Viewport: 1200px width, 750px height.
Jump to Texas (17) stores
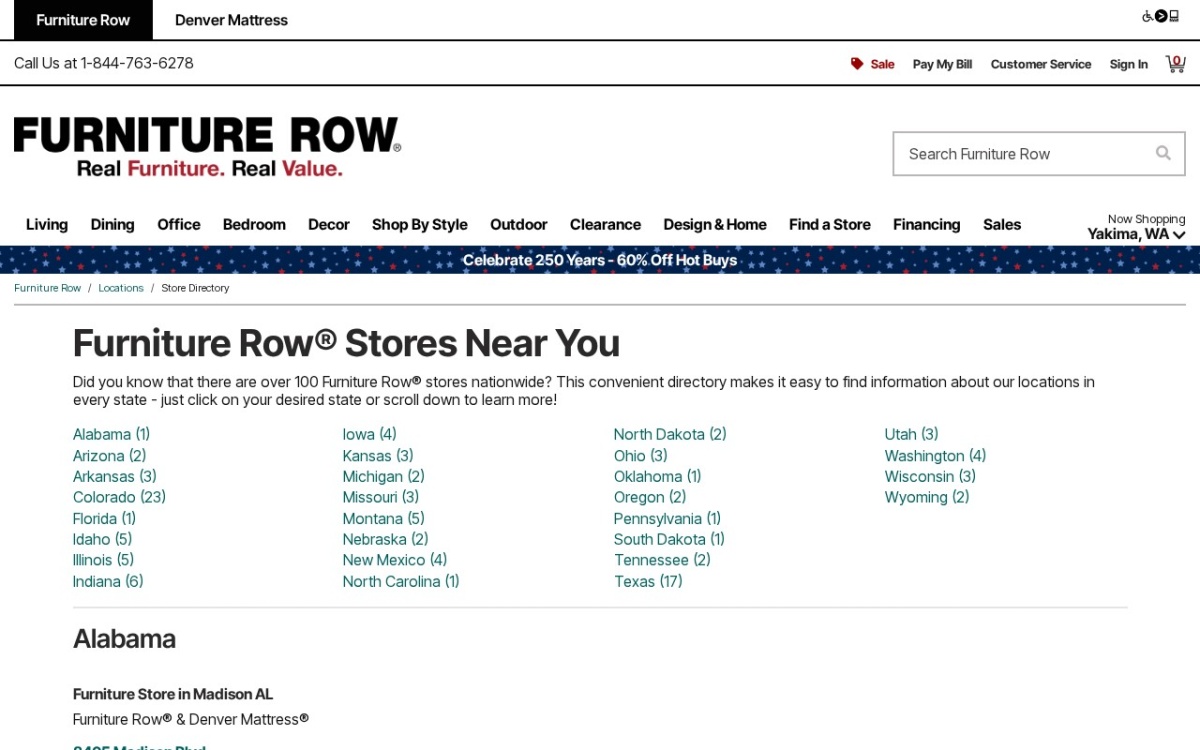tap(648, 581)
